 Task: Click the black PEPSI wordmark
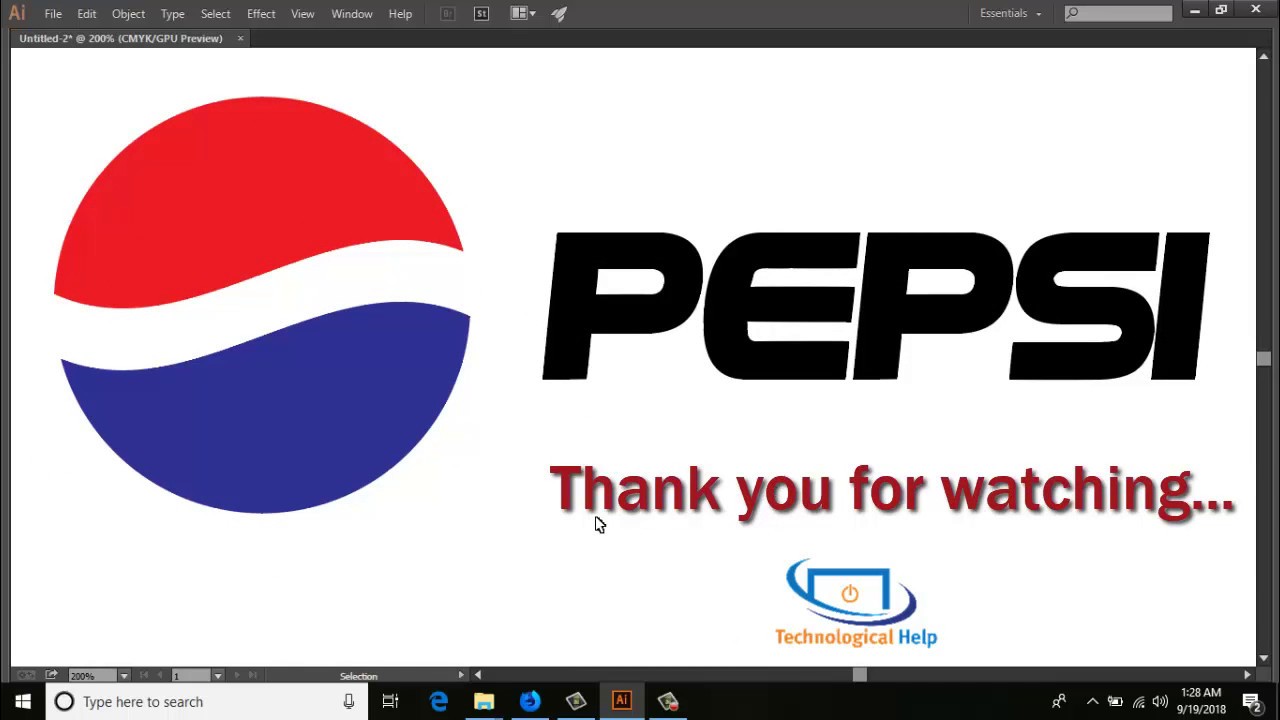[876, 306]
